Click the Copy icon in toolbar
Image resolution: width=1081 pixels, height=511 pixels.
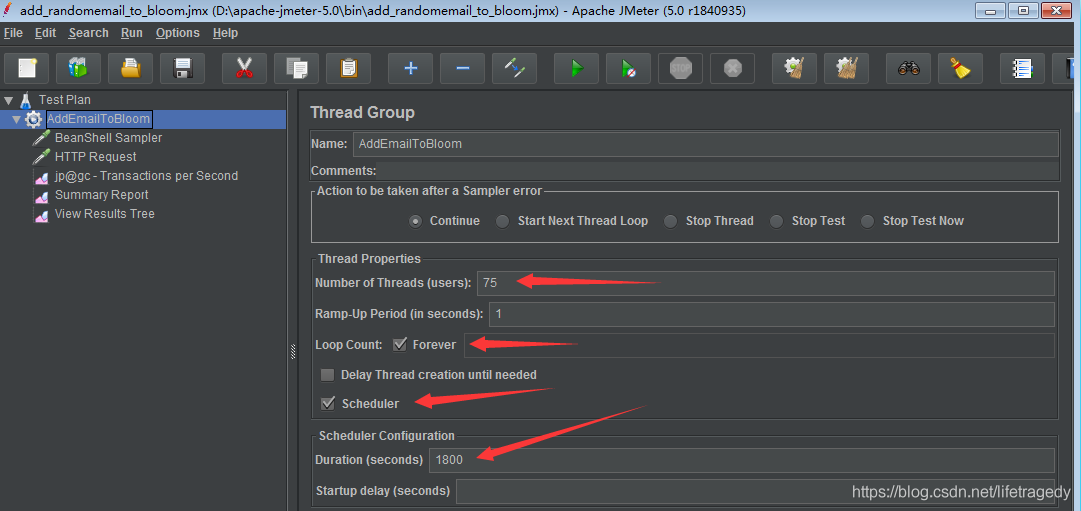[296, 68]
